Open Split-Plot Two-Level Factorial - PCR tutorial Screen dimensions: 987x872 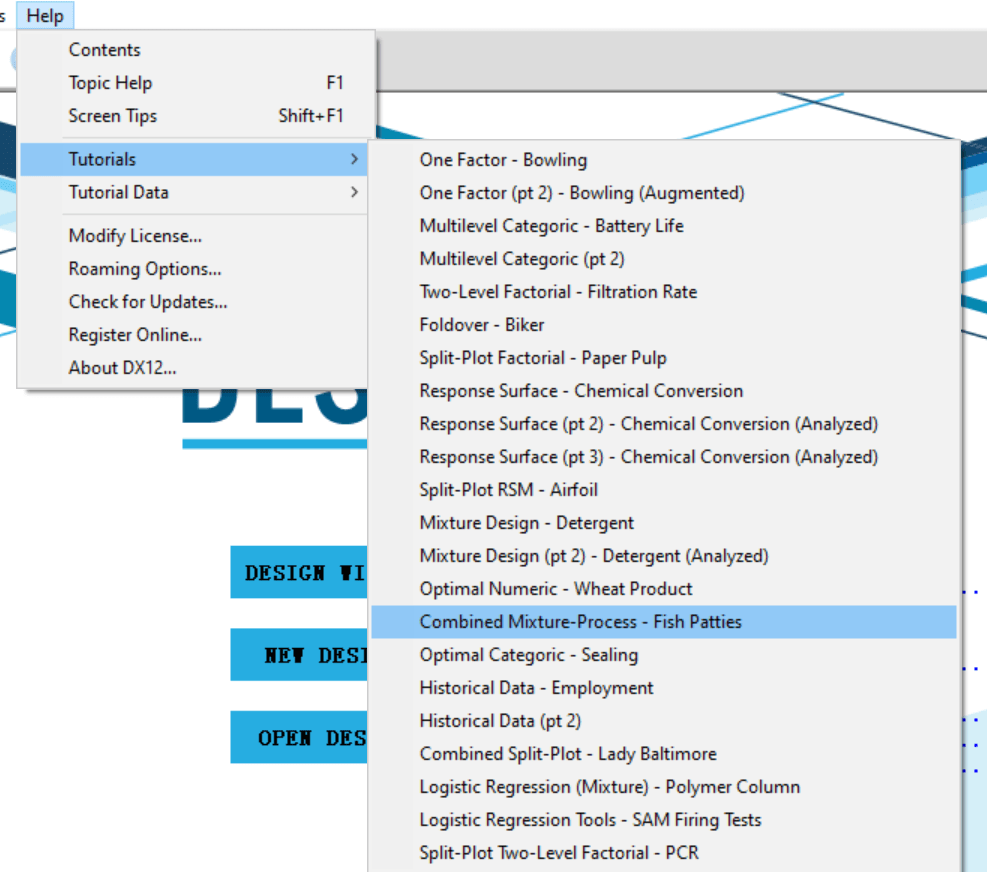[x=664, y=852]
